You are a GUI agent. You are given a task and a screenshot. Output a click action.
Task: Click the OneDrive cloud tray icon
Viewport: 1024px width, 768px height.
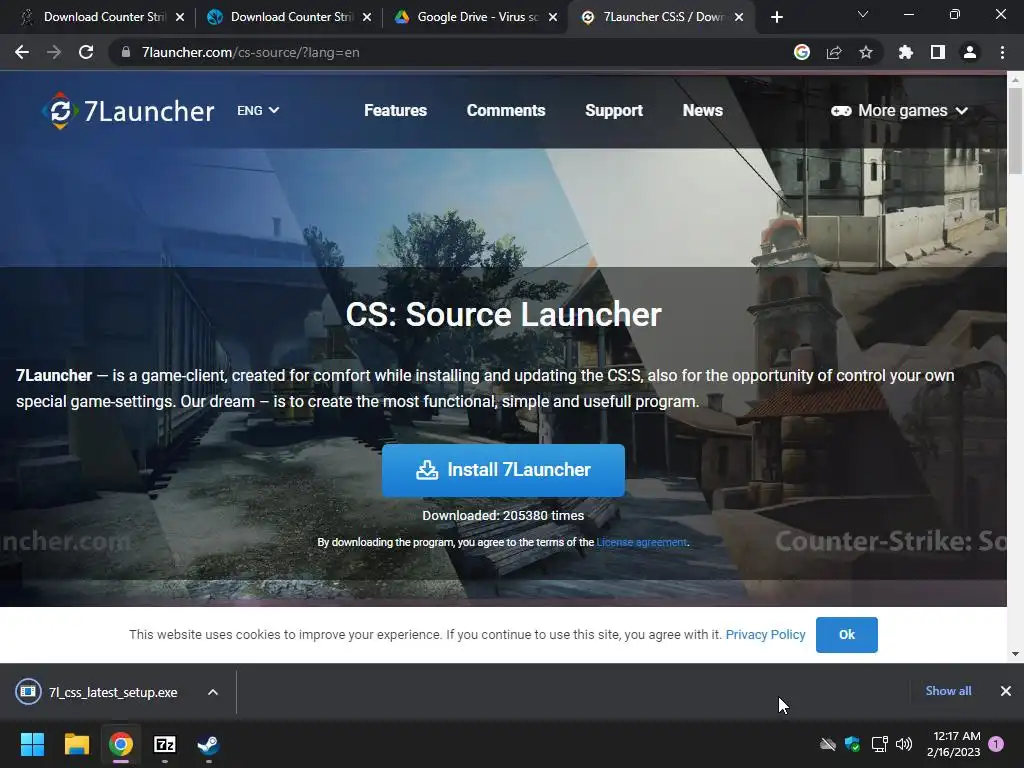(x=827, y=744)
